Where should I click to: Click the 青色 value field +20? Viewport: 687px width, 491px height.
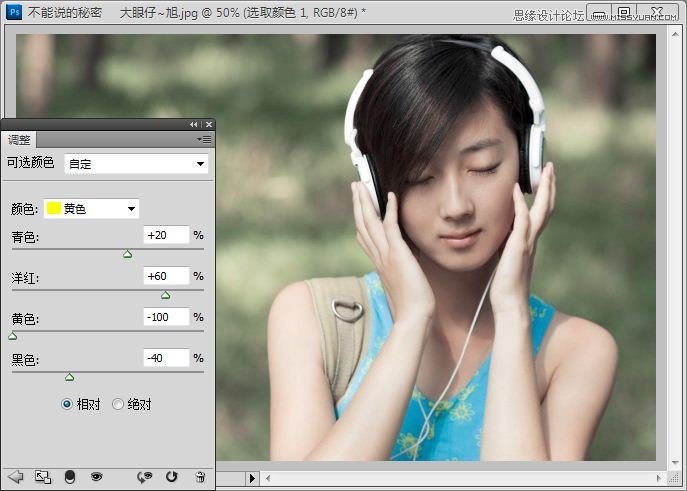[166, 235]
